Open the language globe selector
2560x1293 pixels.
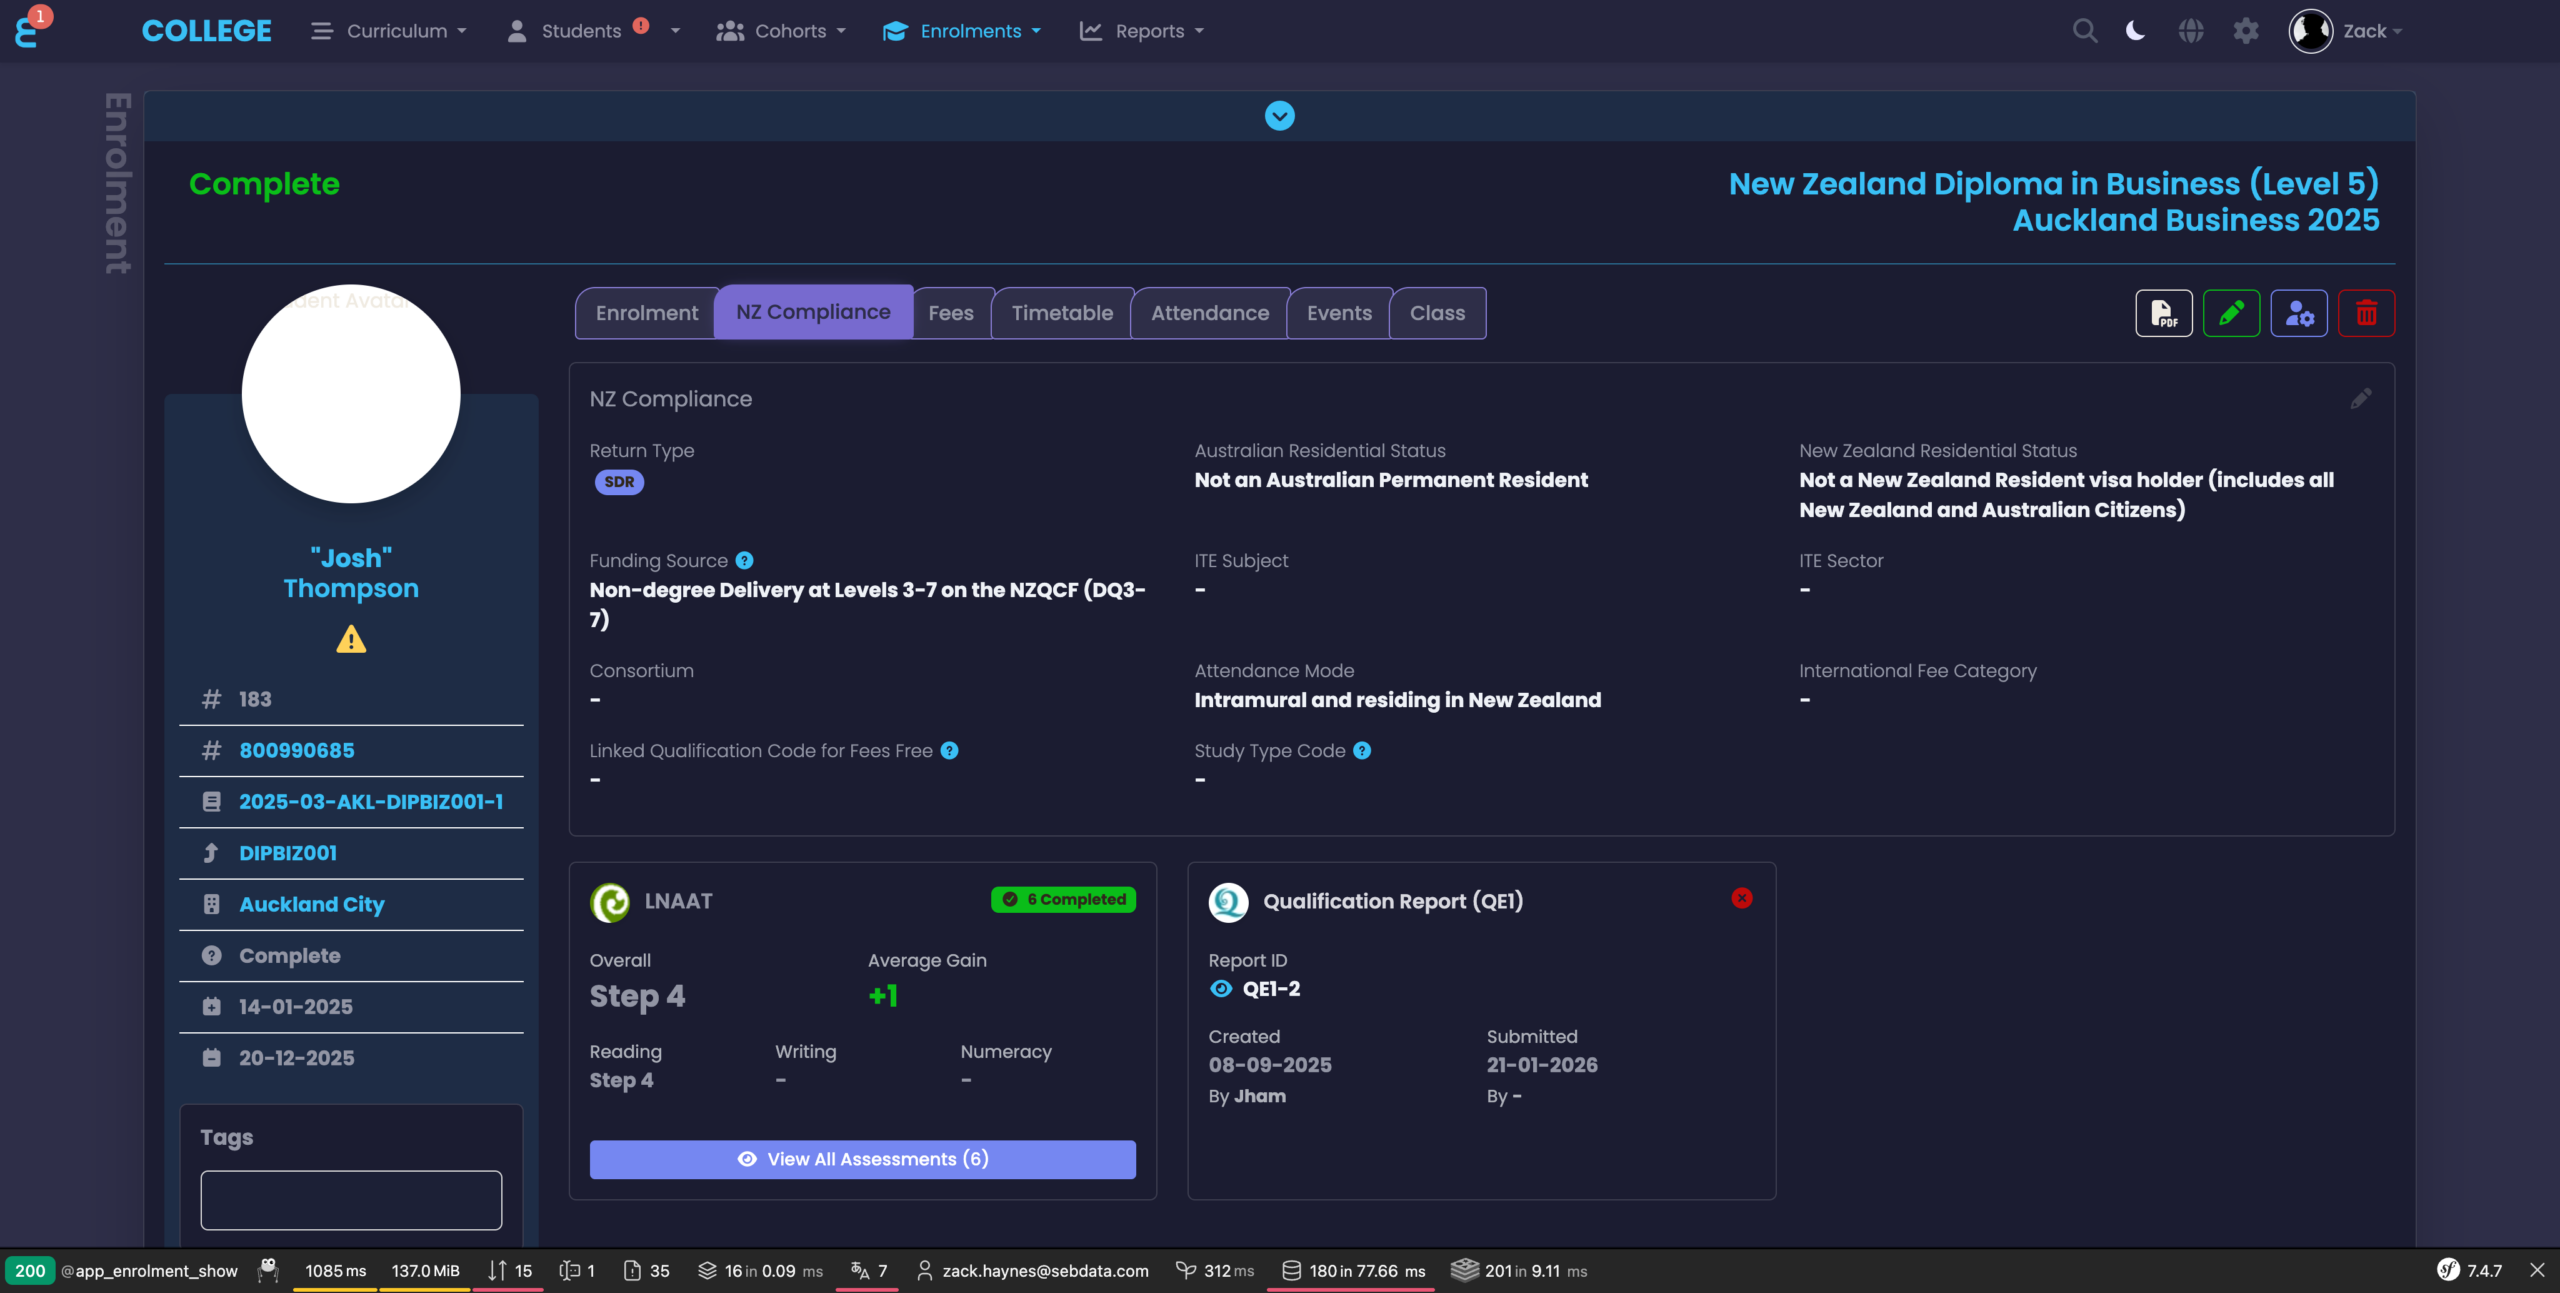(x=2191, y=31)
